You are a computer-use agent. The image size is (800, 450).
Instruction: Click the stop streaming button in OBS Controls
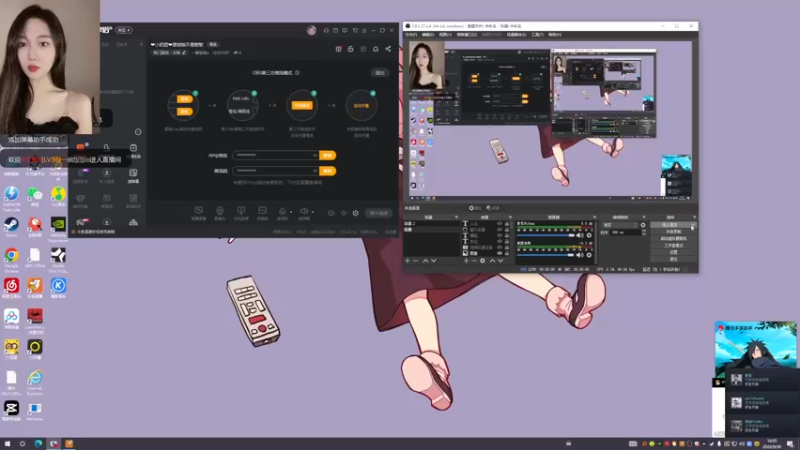tap(670, 224)
